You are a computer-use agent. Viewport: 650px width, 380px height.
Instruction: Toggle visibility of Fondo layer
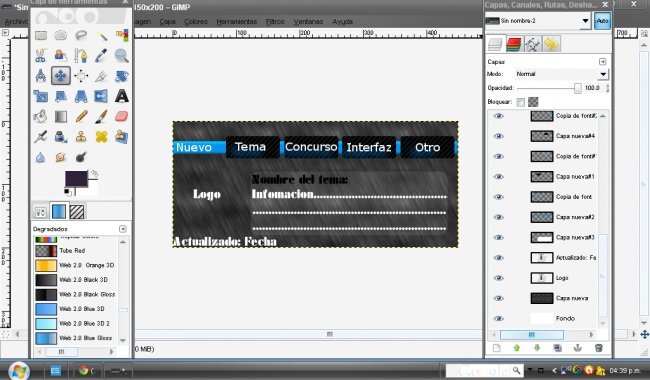pyautogui.click(x=498, y=319)
